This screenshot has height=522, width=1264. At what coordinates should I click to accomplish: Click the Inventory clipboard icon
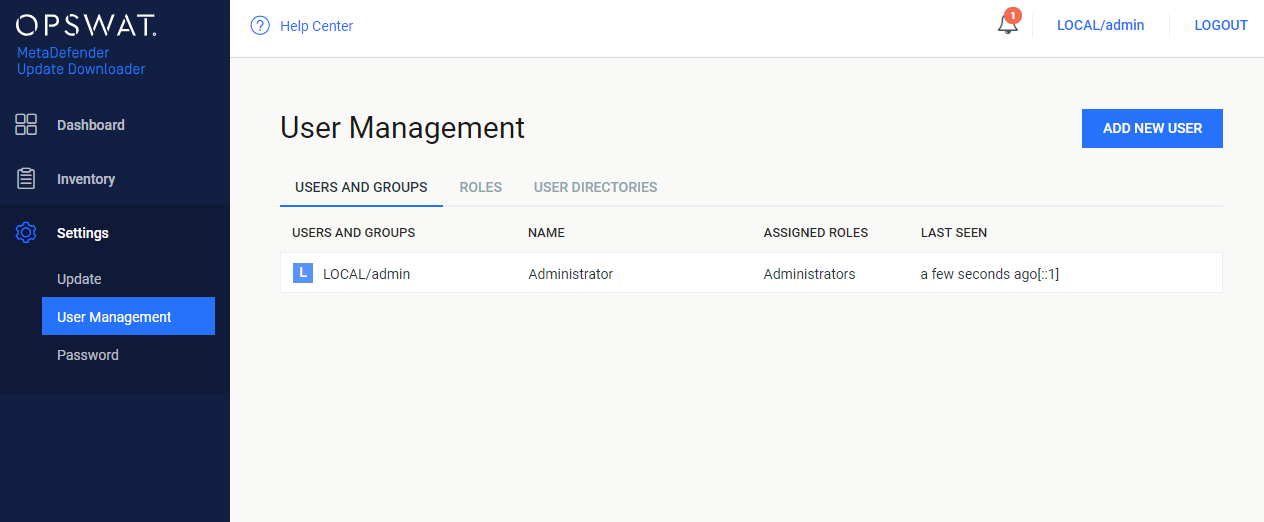pyautogui.click(x=26, y=179)
